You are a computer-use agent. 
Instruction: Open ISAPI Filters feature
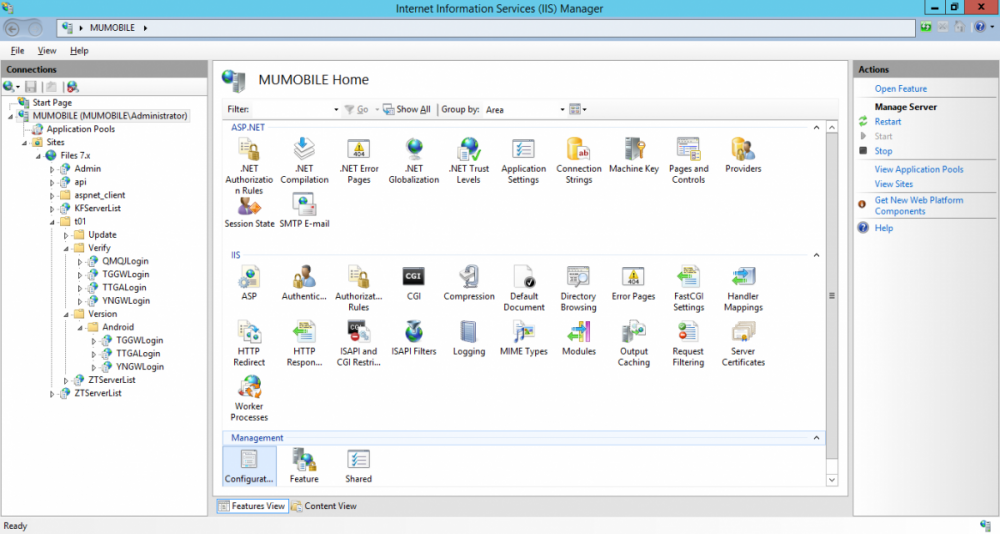coord(414,338)
